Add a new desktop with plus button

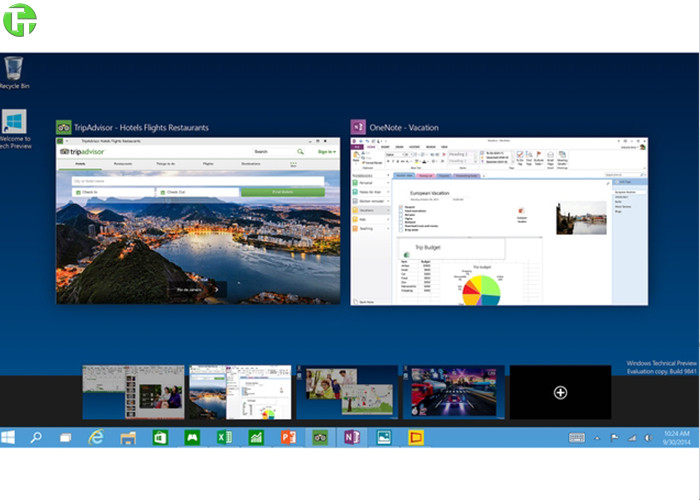point(560,392)
